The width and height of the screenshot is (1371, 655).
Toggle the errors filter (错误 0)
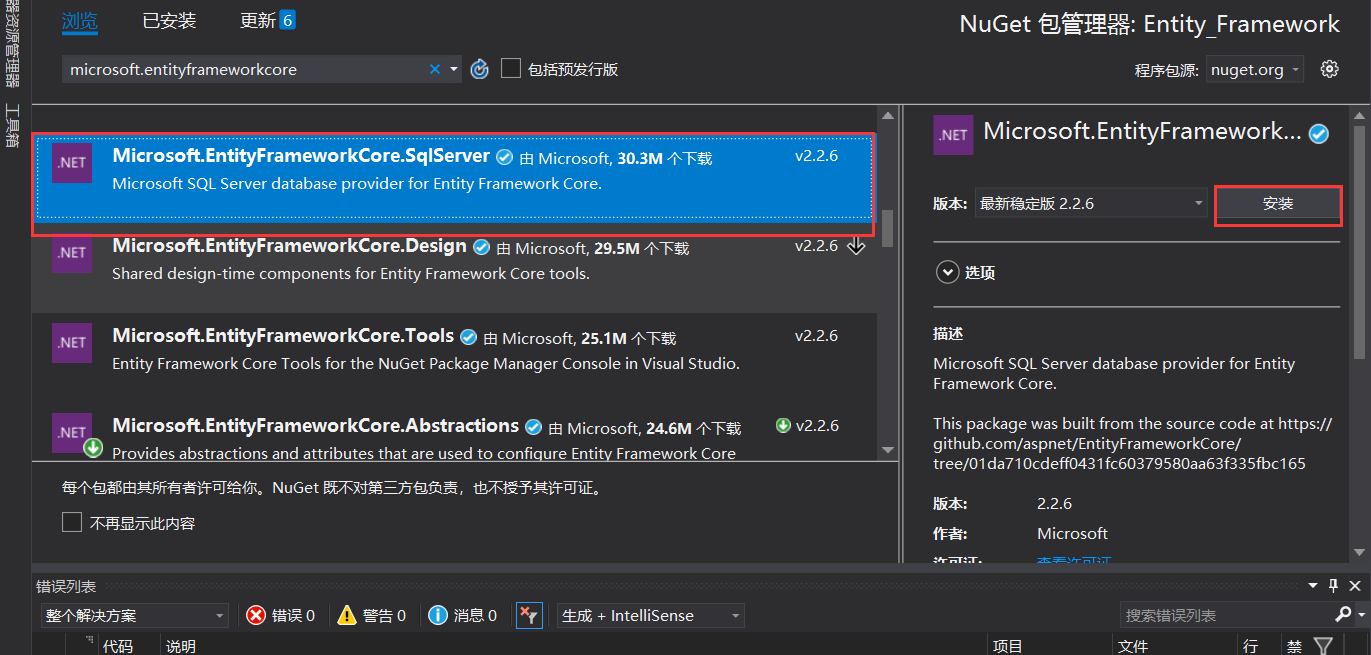(x=281, y=615)
